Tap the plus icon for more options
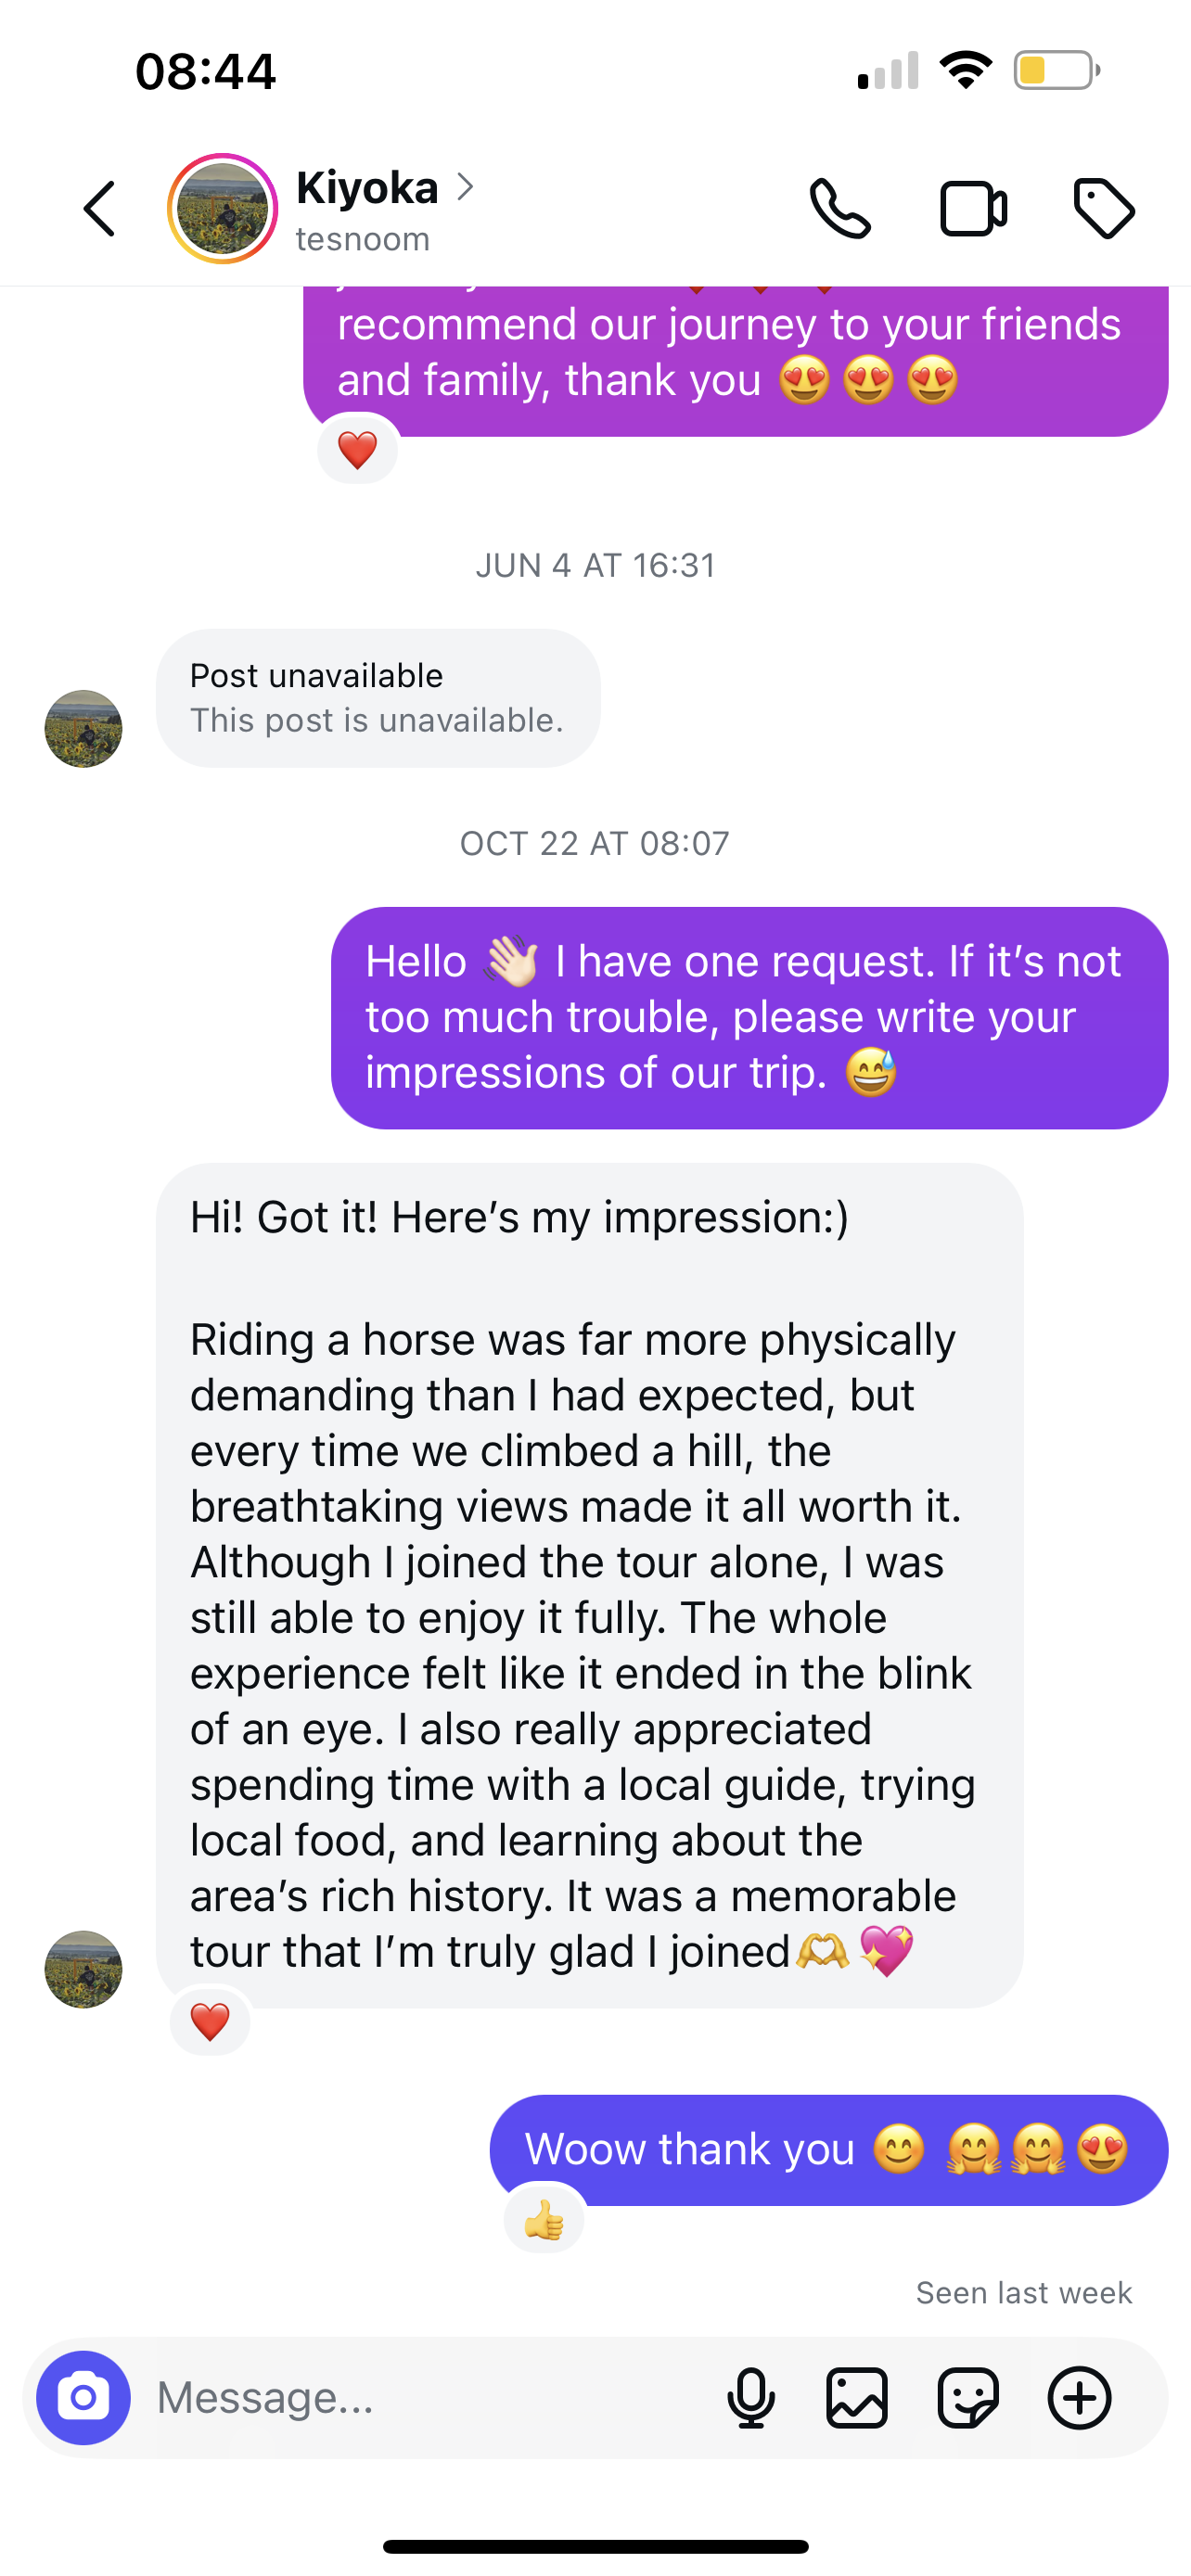1191x2576 pixels. [1079, 2397]
